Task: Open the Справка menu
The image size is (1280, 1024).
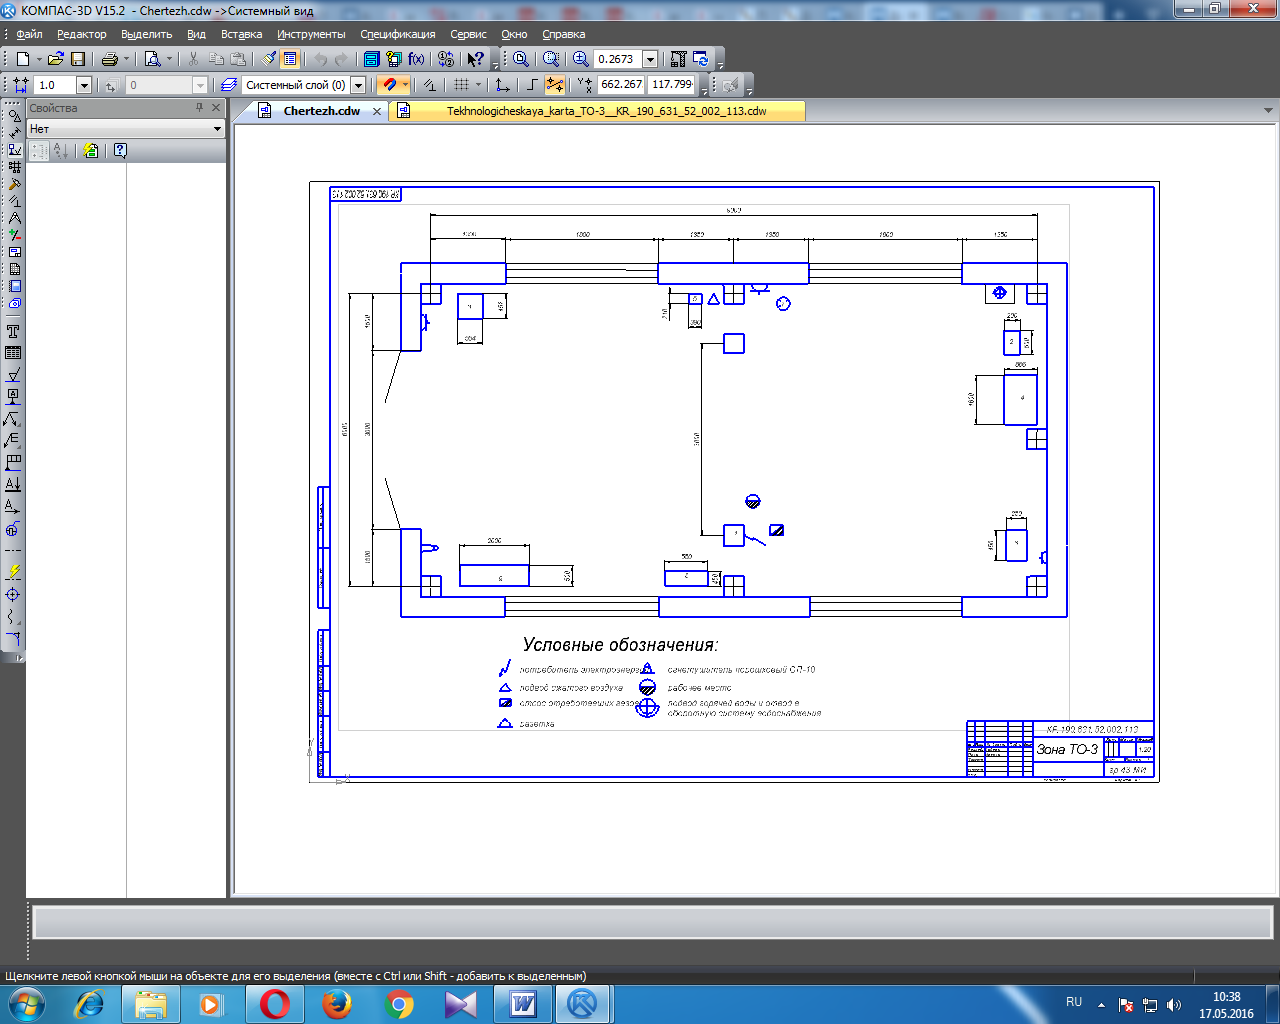Action: [x=563, y=34]
